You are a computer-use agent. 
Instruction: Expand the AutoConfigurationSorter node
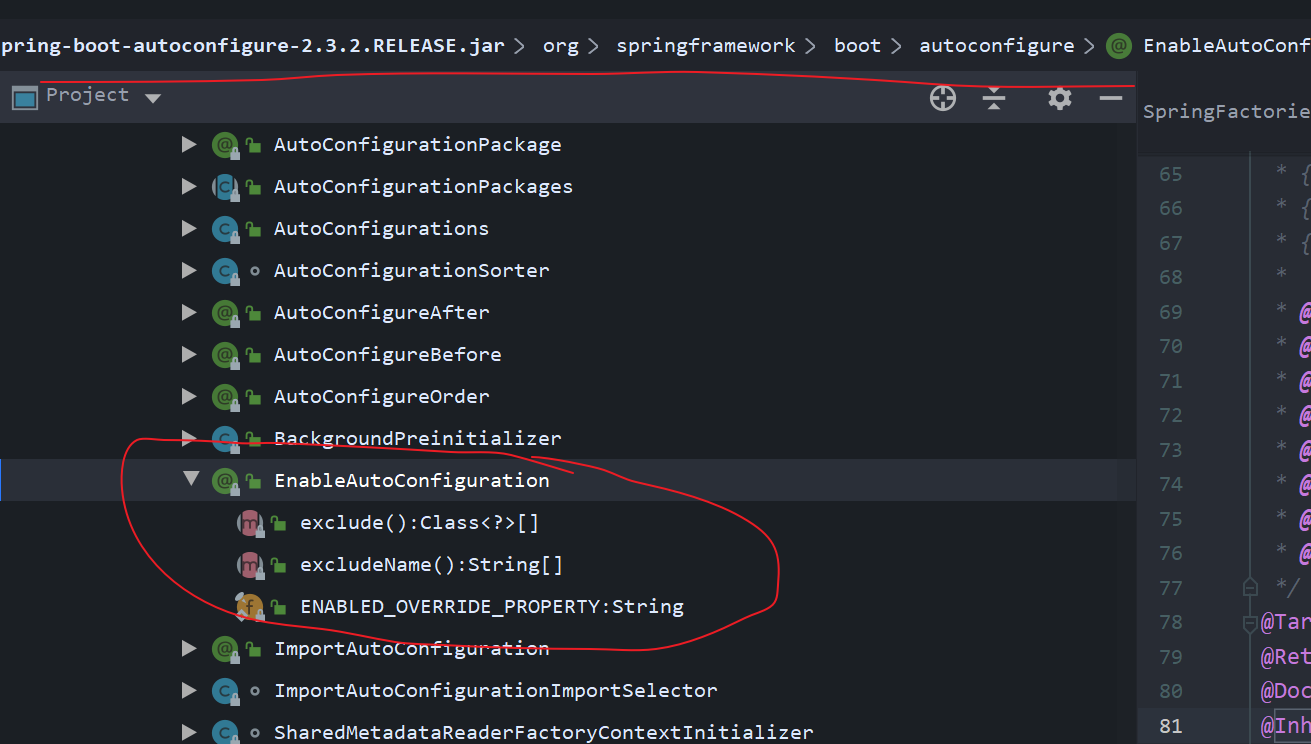pyautogui.click(x=188, y=271)
